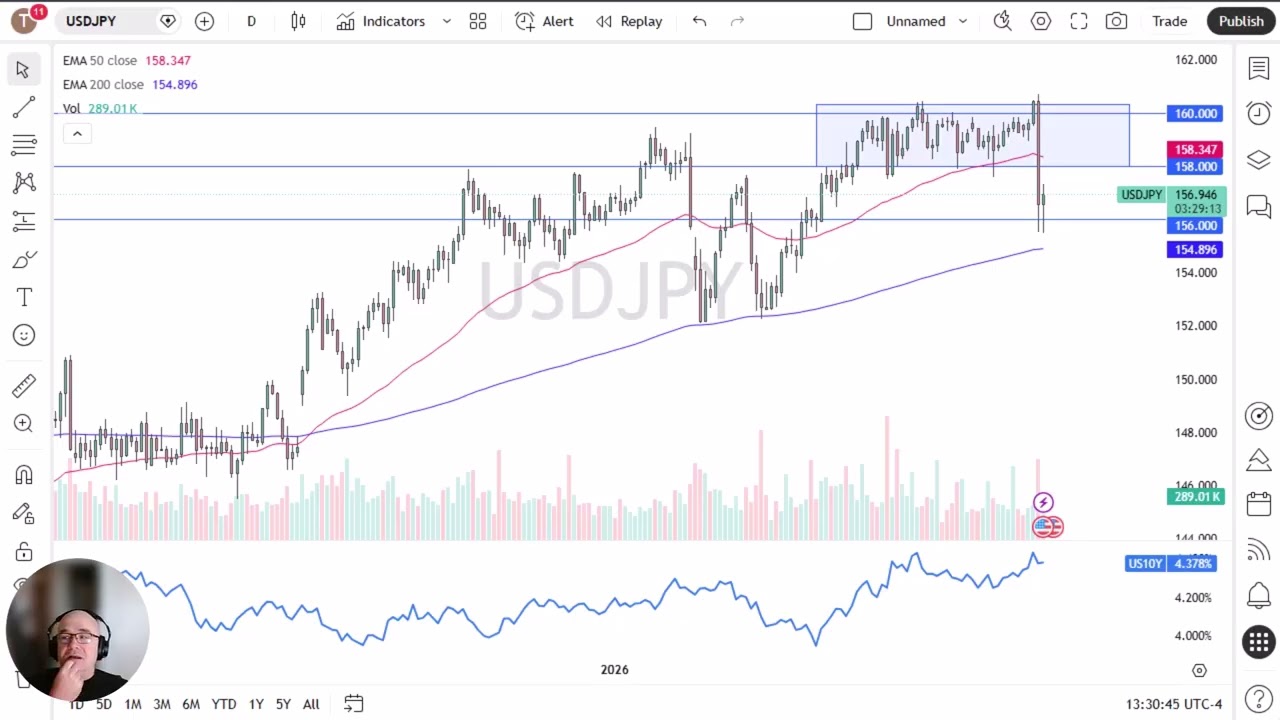Image resolution: width=1280 pixels, height=720 pixels.
Task: Switch to 1M time range
Action: pyautogui.click(x=132, y=704)
